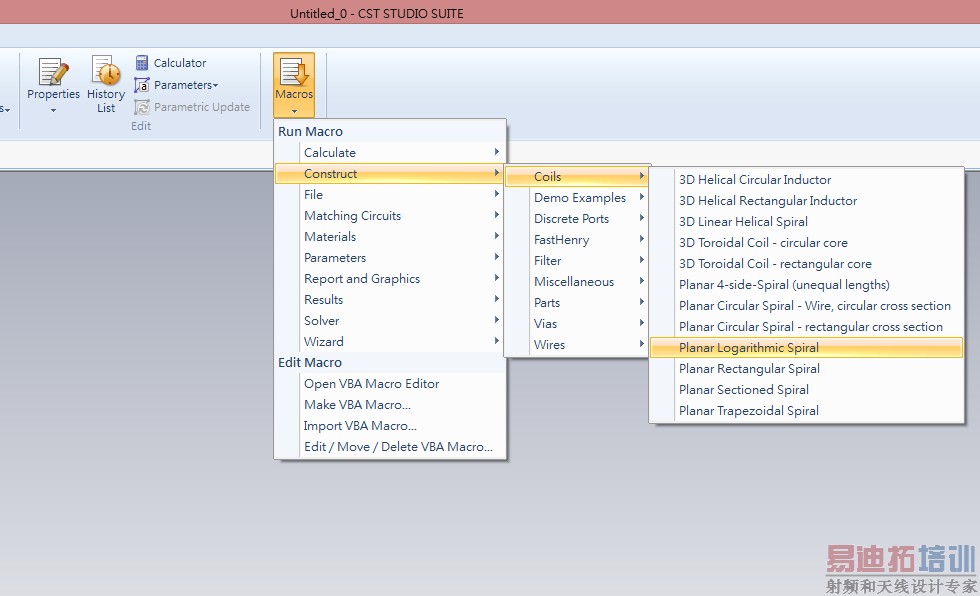Run Planar Circular Spiral rectangular cross section
This screenshot has height=596, width=980.
(806, 327)
